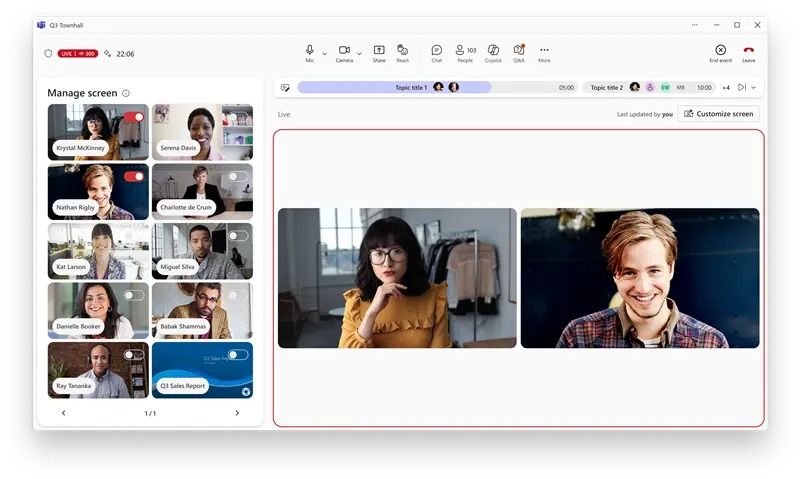Skip to next topic in agenda
The image size is (800, 479).
point(742,87)
